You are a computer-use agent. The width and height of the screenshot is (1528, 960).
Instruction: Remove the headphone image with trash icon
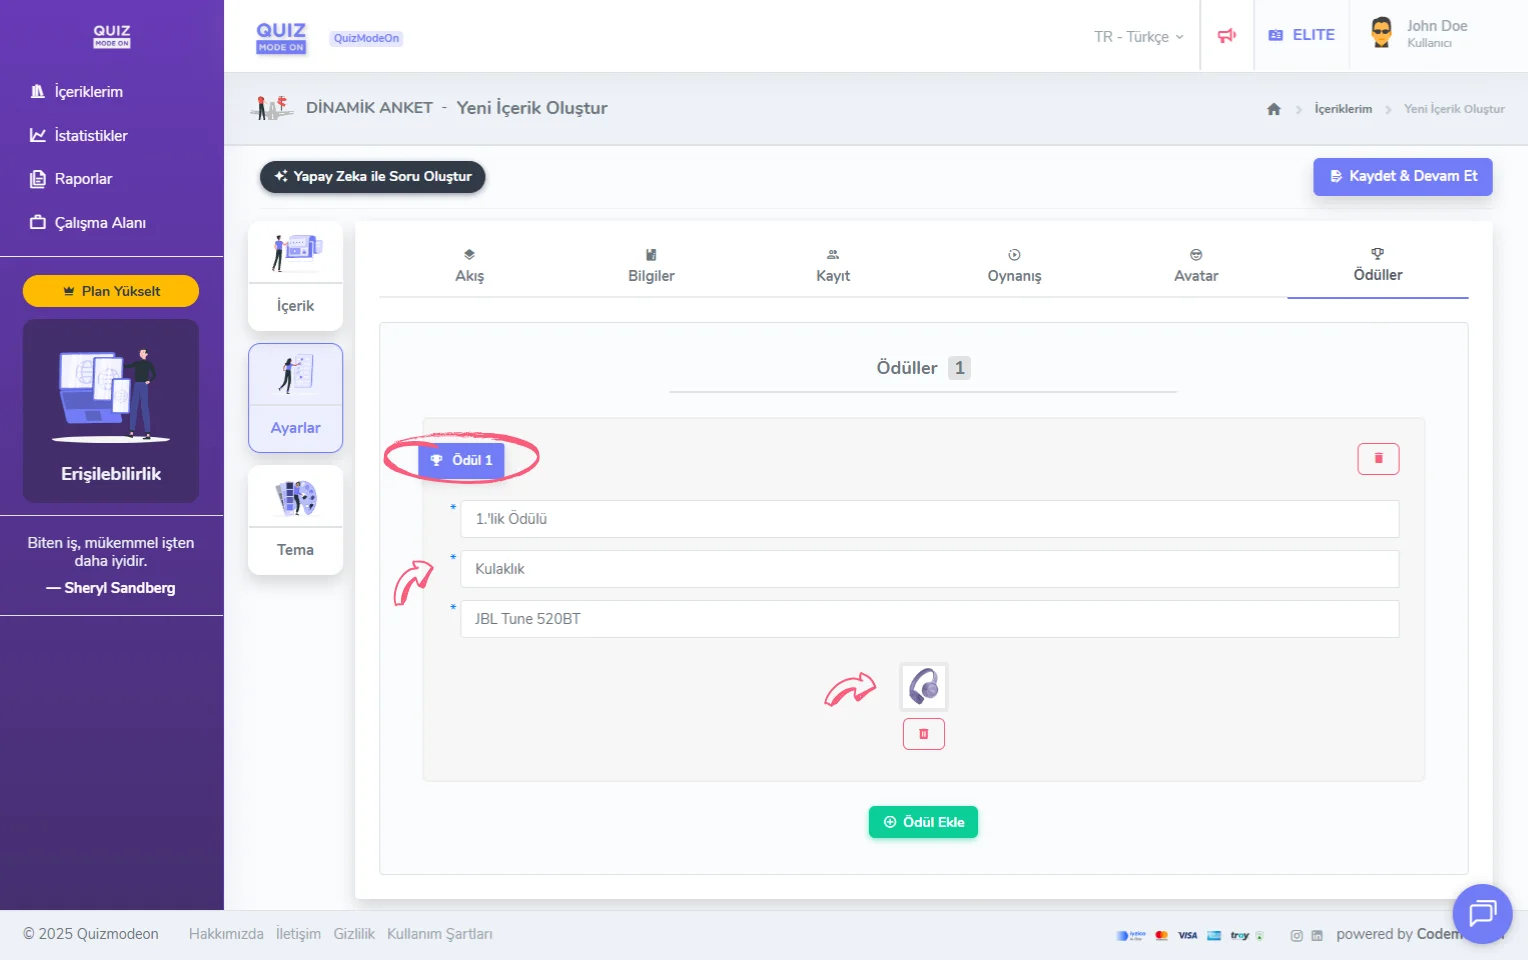click(923, 734)
